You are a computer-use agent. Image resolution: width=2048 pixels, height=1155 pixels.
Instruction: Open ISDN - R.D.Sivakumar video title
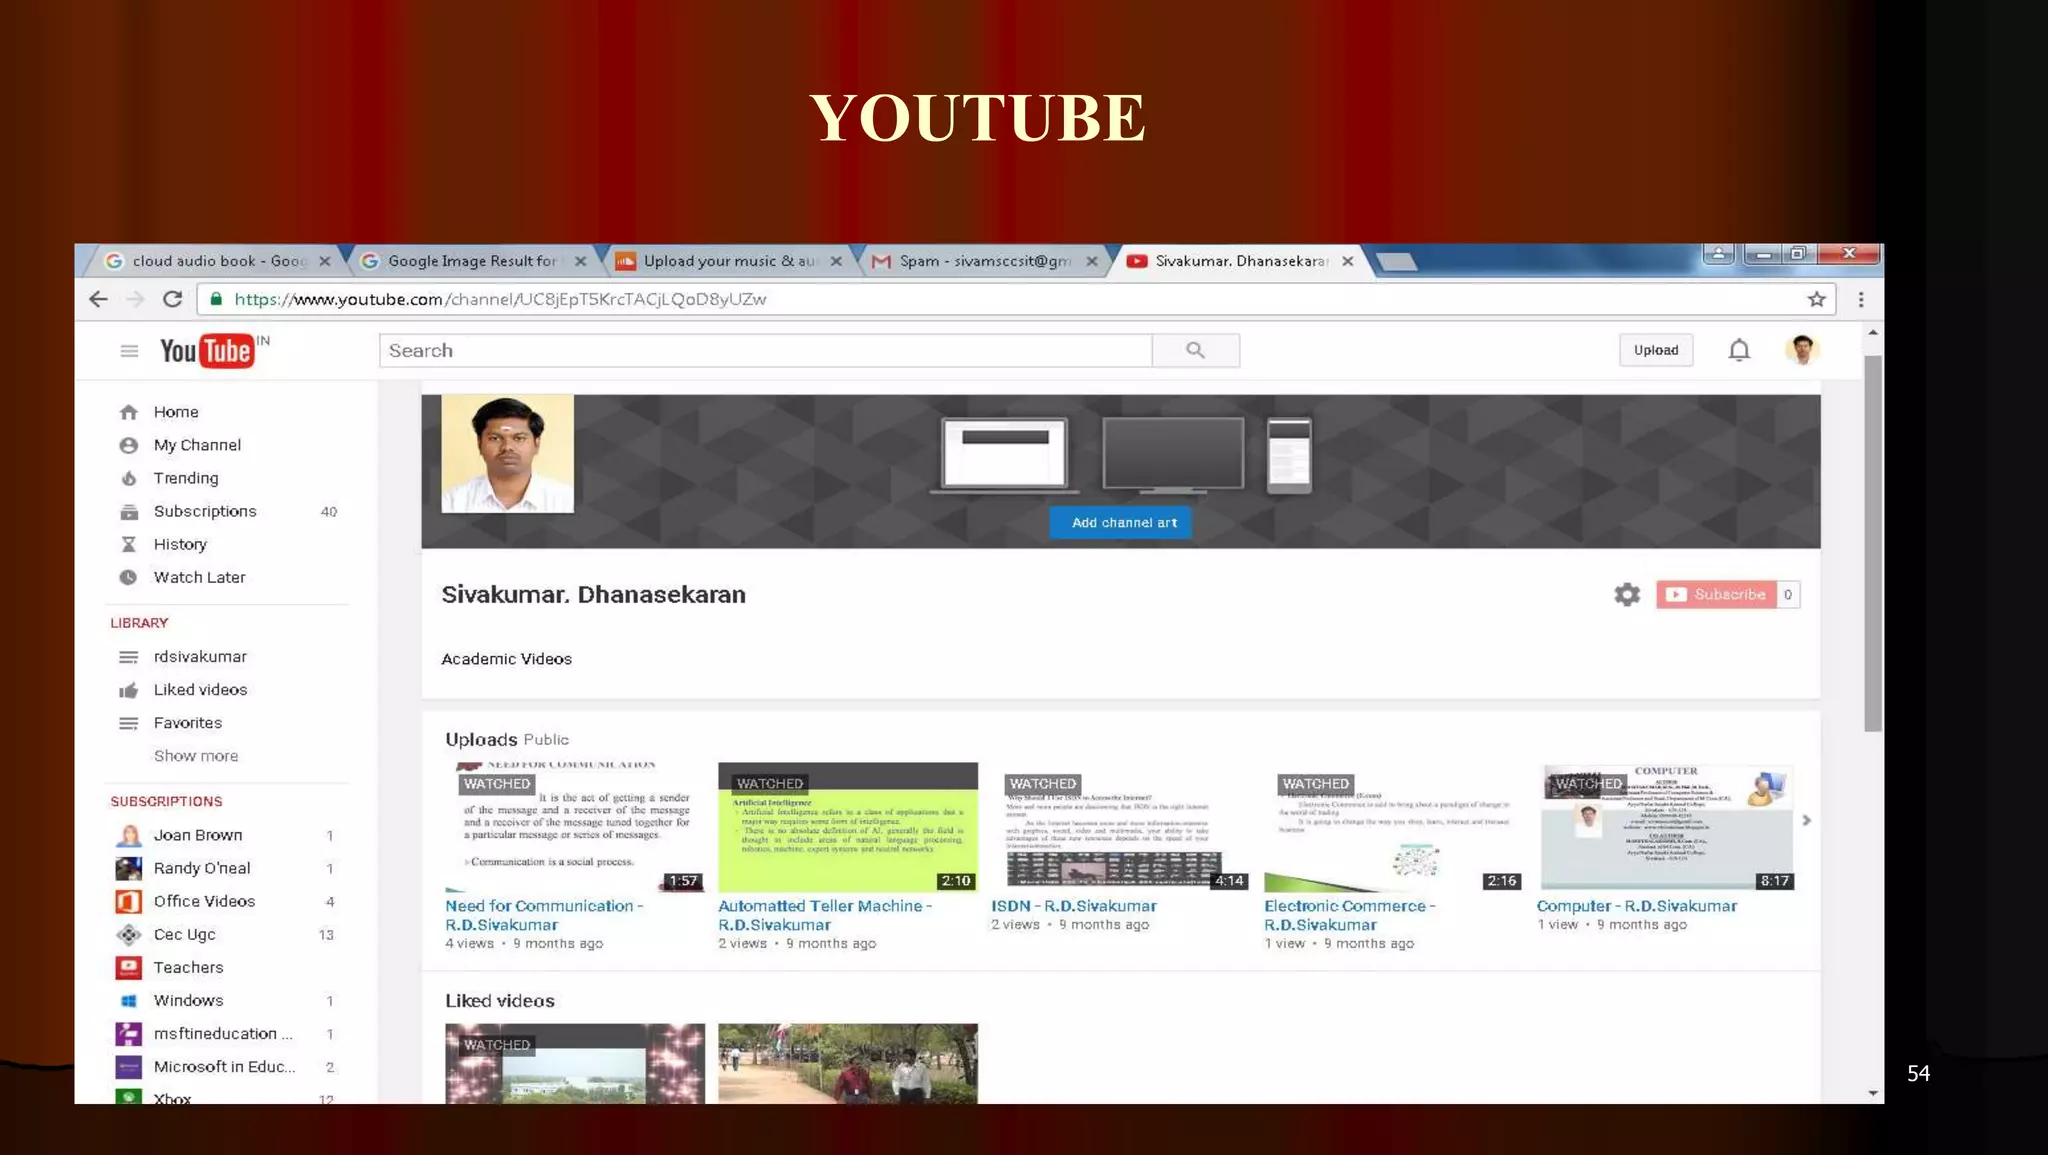(x=1074, y=906)
